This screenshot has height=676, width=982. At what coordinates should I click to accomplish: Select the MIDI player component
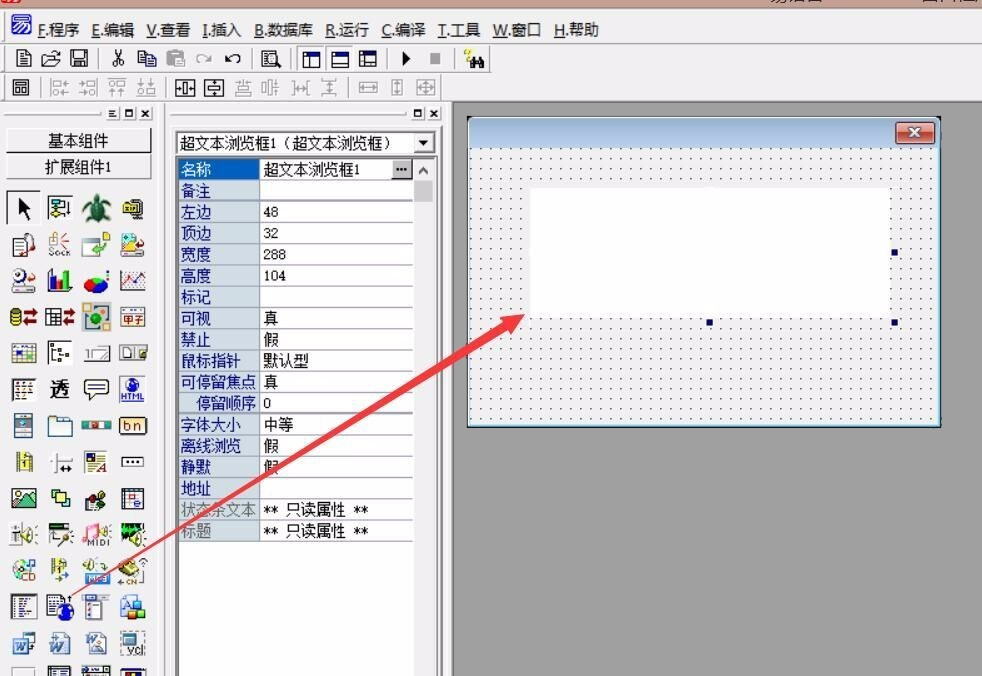[x=96, y=534]
